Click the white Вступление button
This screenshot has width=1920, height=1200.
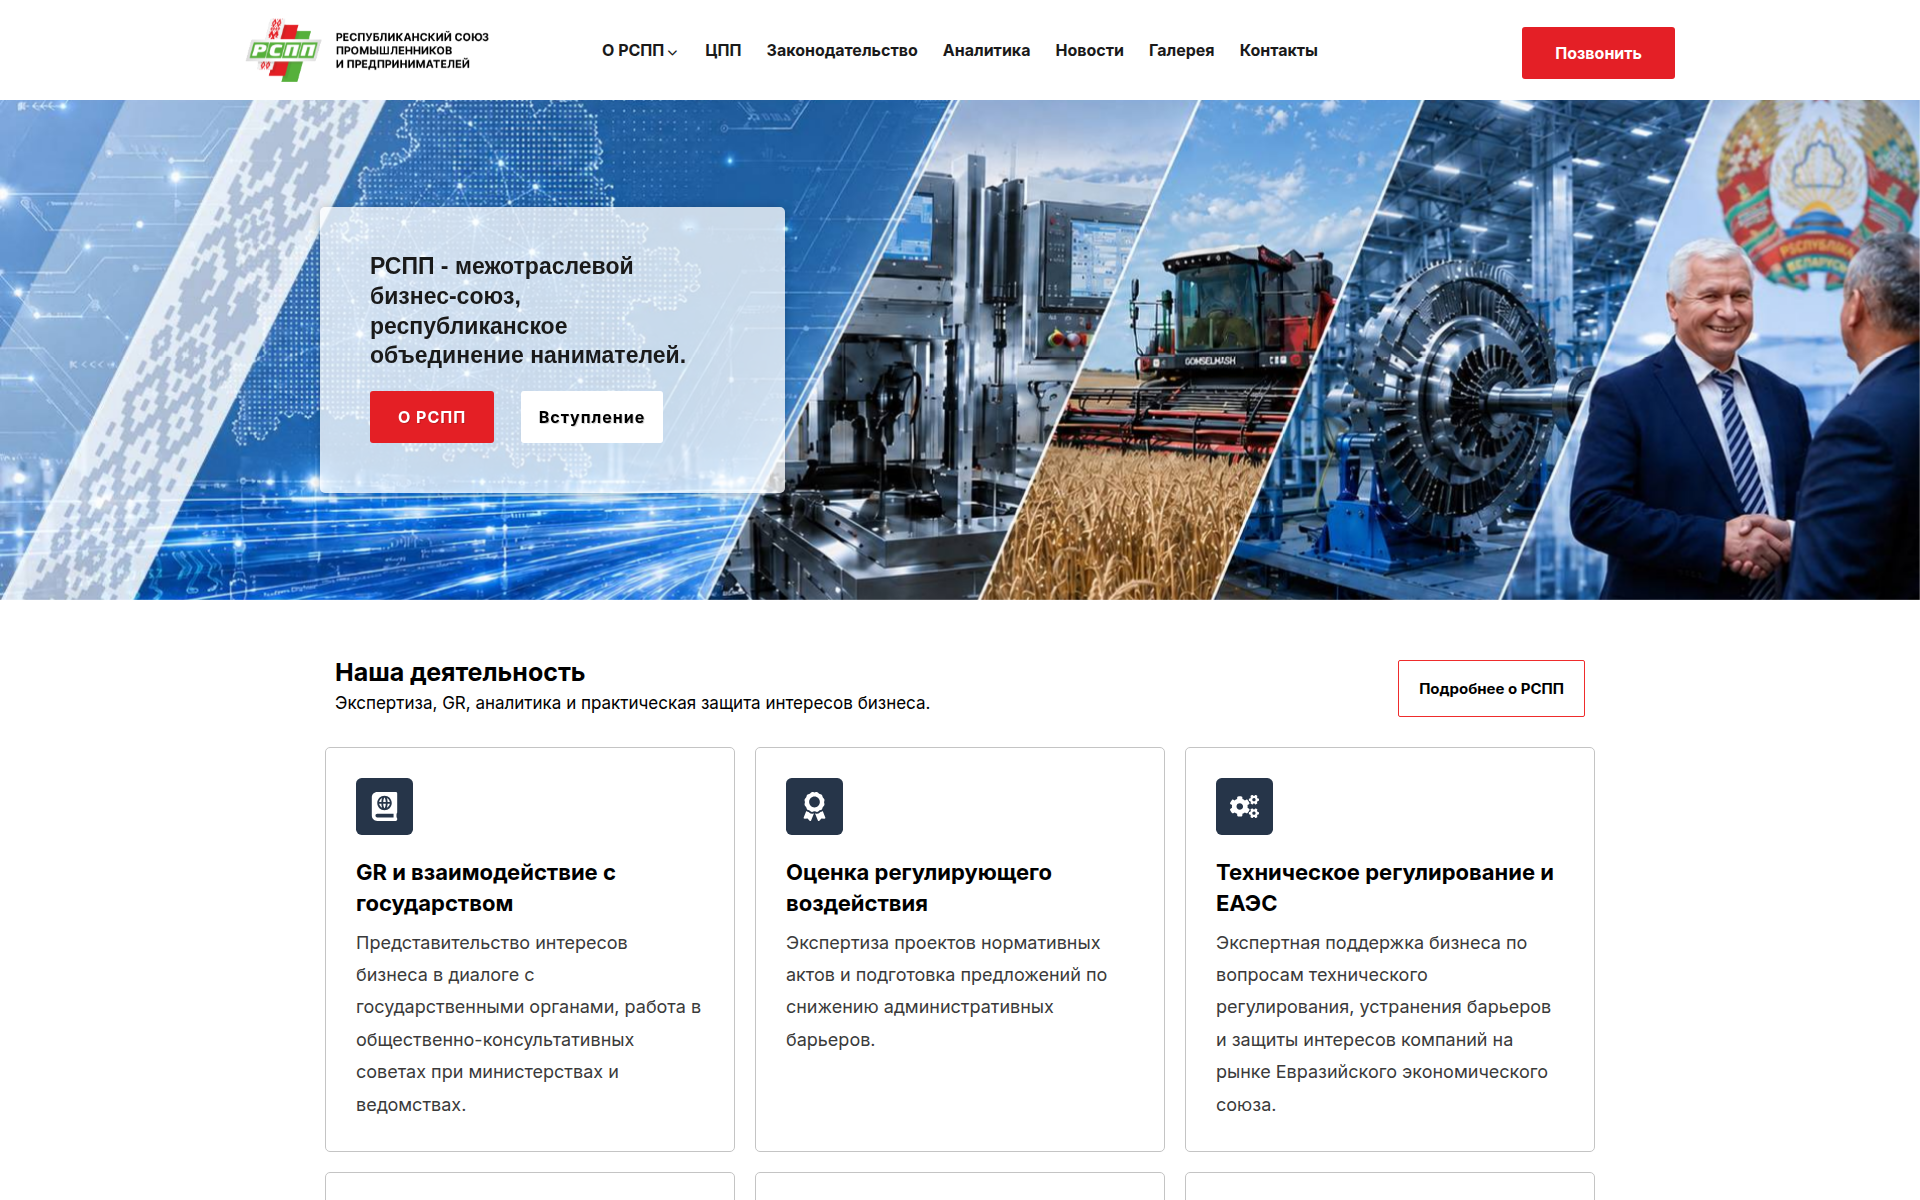(x=592, y=417)
